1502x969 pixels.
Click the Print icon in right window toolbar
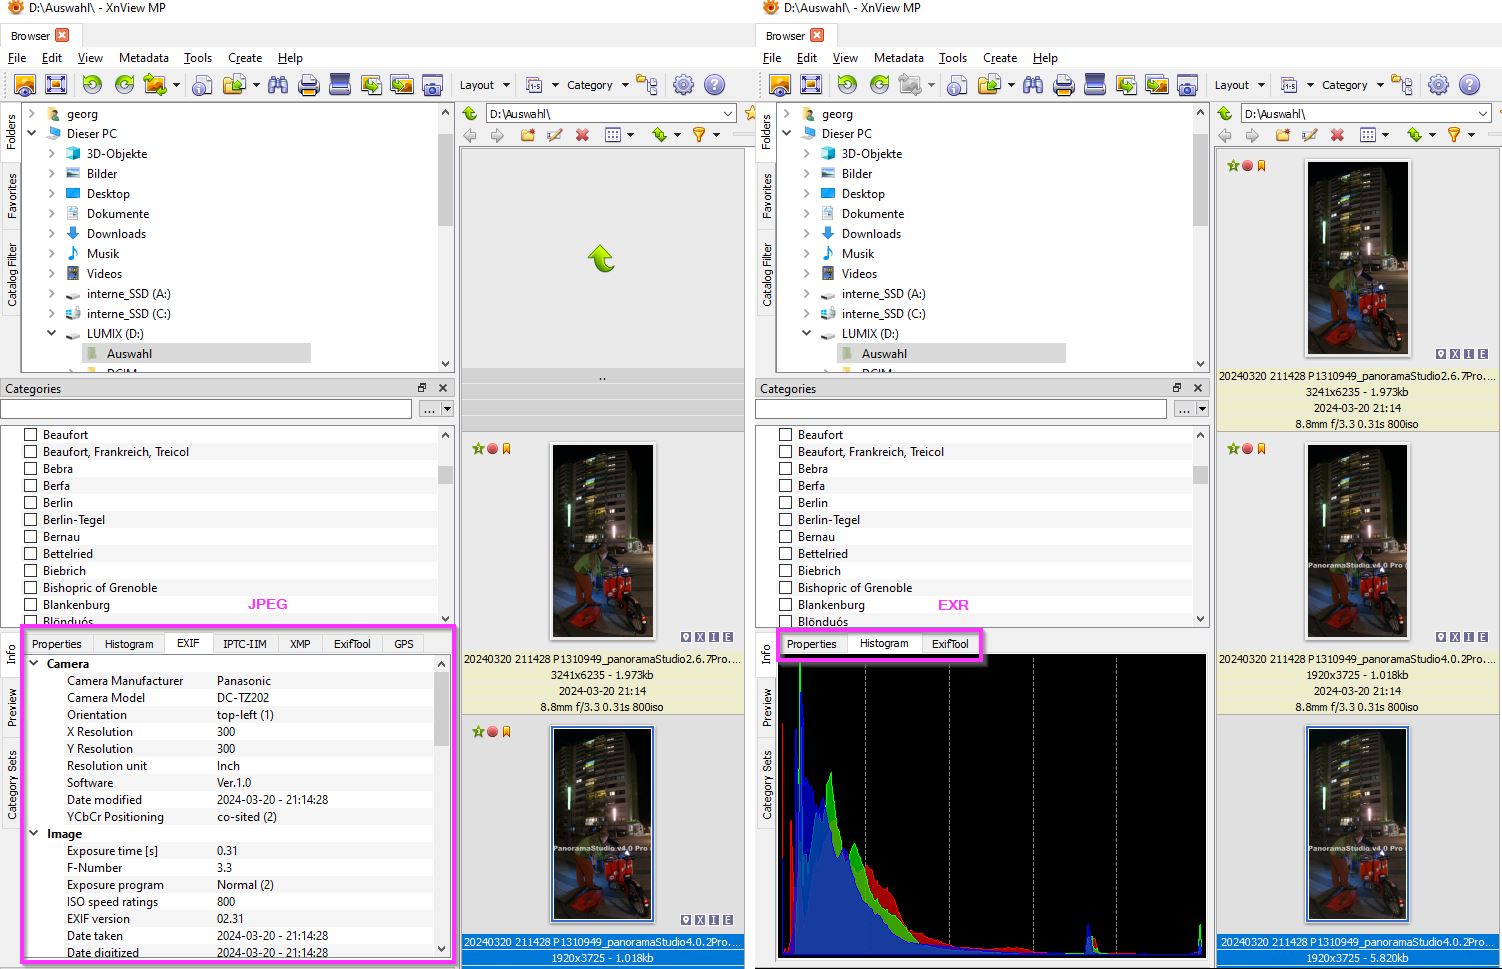point(1064,85)
